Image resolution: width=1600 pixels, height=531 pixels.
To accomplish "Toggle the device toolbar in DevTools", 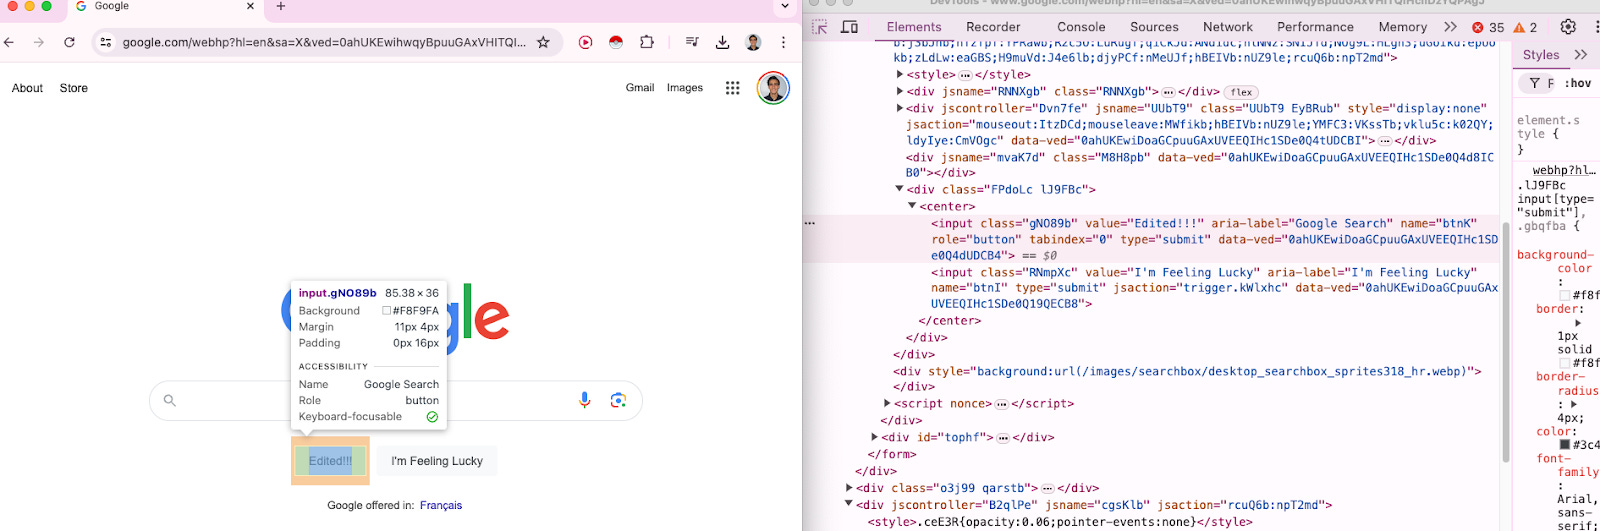I will [x=849, y=27].
